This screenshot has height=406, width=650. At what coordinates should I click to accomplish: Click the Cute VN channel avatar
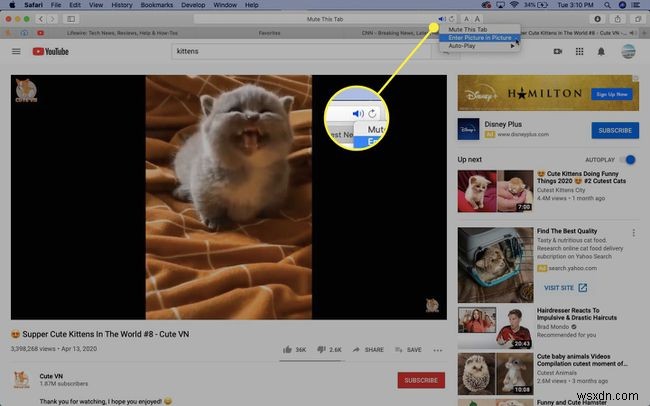[x=21, y=379]
